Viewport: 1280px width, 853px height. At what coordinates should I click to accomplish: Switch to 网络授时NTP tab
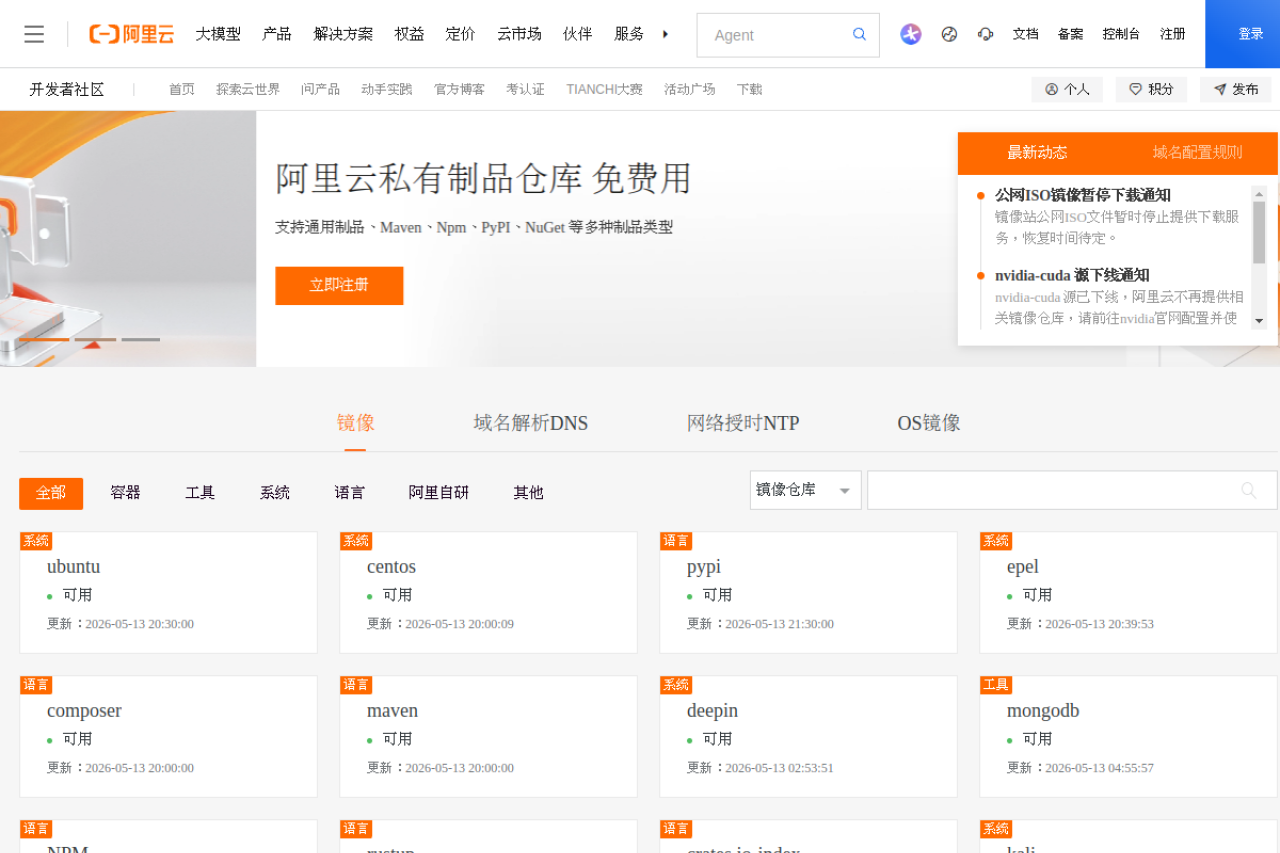(x=743, y=423)
